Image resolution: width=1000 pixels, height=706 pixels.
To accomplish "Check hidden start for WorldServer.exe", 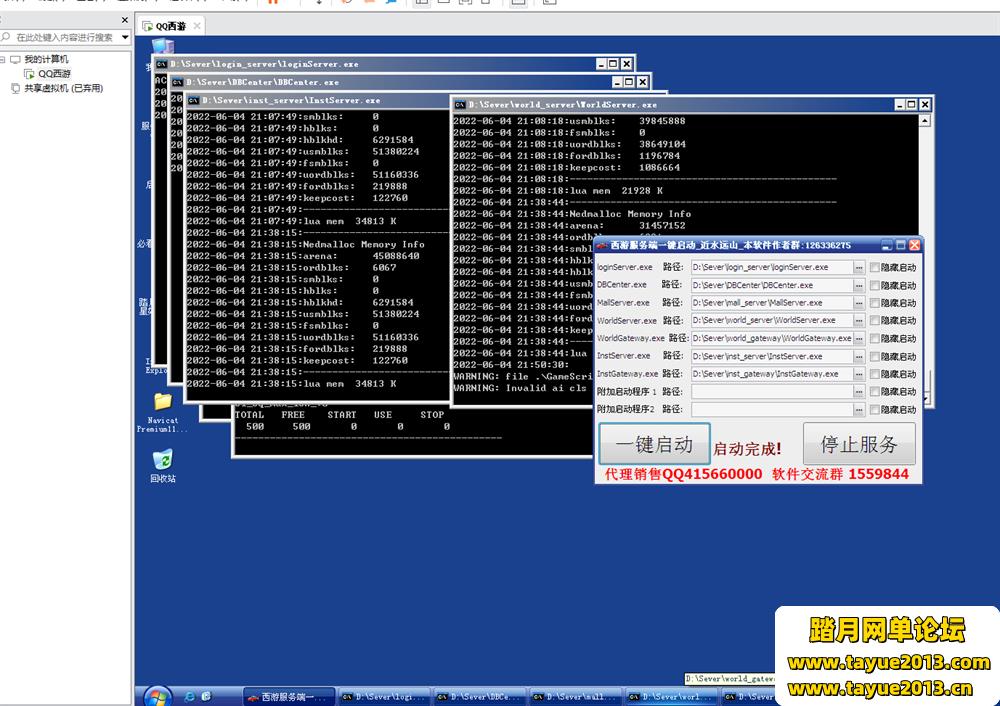I will pyautogui.click(x=875, y=321).
